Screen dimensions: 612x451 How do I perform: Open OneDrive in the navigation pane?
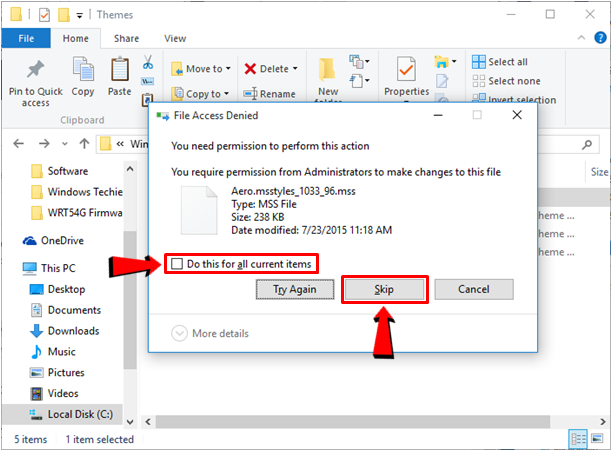pyautogui.click(x=53, y=241)
